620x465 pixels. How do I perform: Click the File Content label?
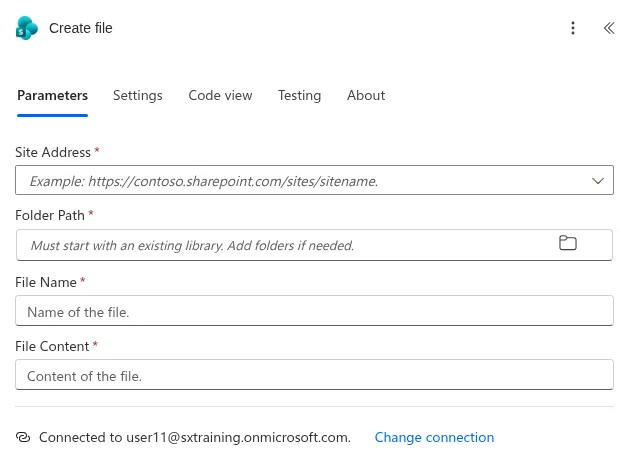tap(52, 346)
